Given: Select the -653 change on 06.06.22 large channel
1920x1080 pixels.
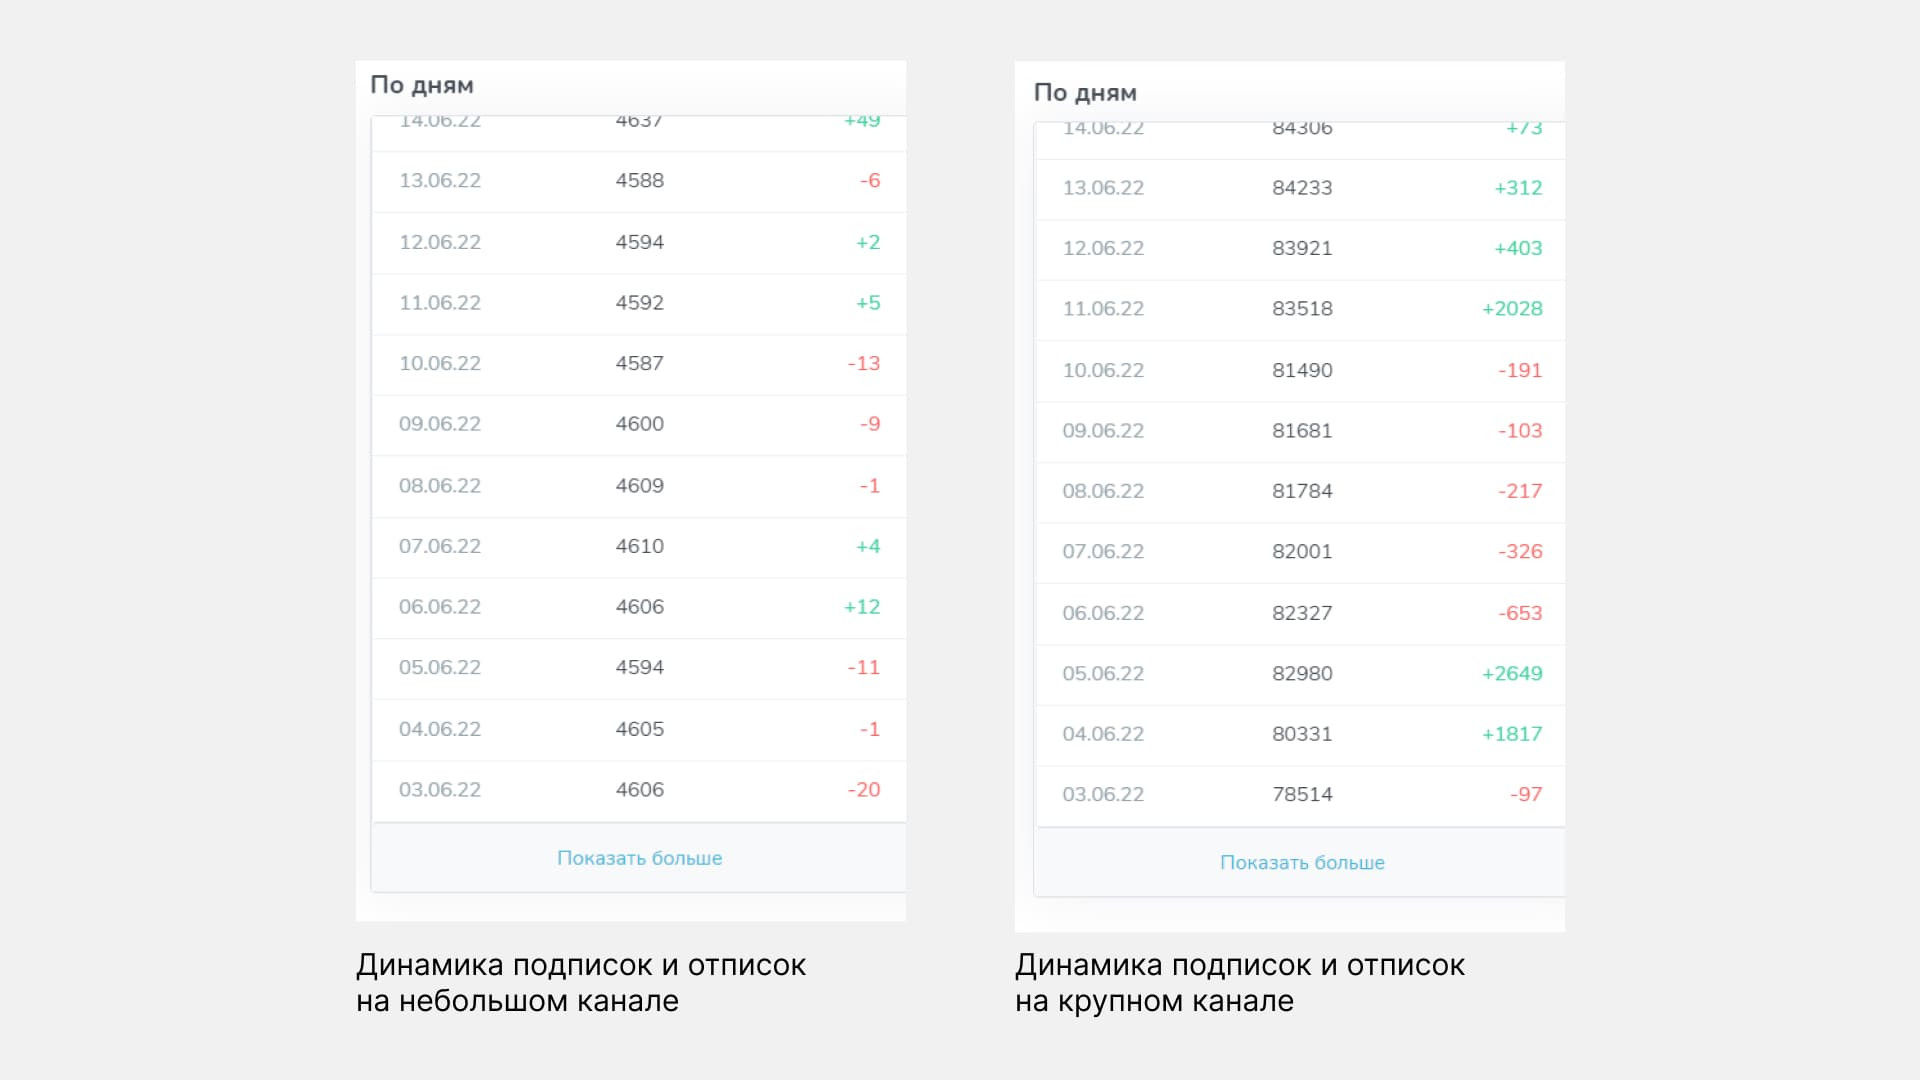Looking at the screenshot, I should 1519,612.
